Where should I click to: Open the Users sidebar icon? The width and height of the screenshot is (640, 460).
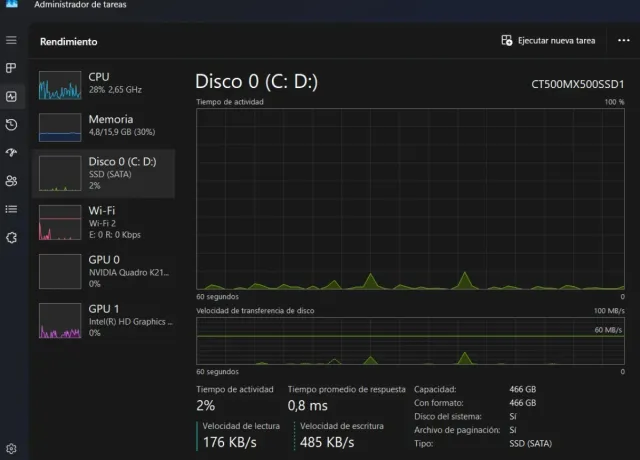pyautogui.click(x=12, y=180)
